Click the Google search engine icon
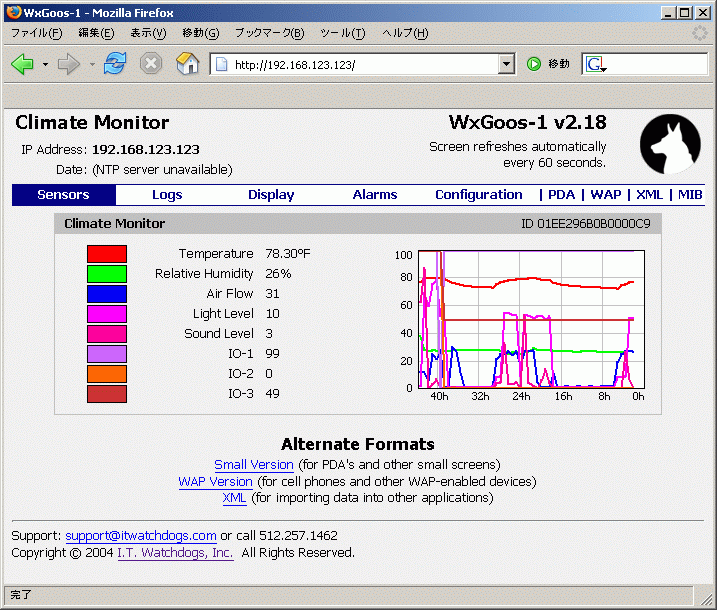The height and width of the screenshot is (610, 717). tap(595, 64)
